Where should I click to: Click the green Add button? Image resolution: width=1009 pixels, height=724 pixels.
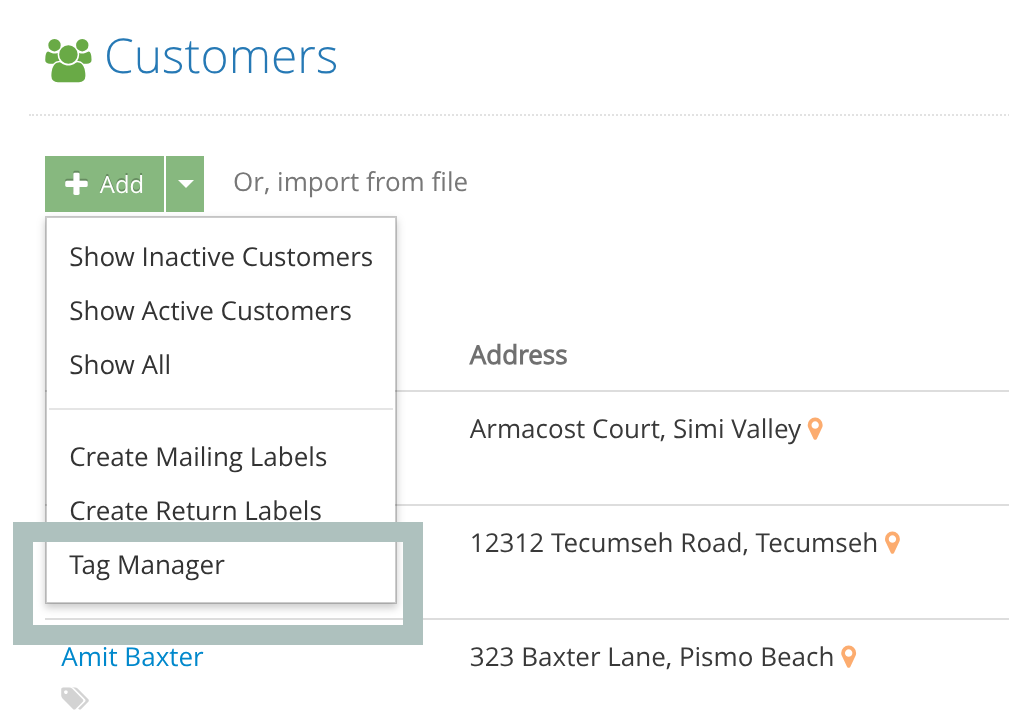pyautogui.click(x=104, y=183)
